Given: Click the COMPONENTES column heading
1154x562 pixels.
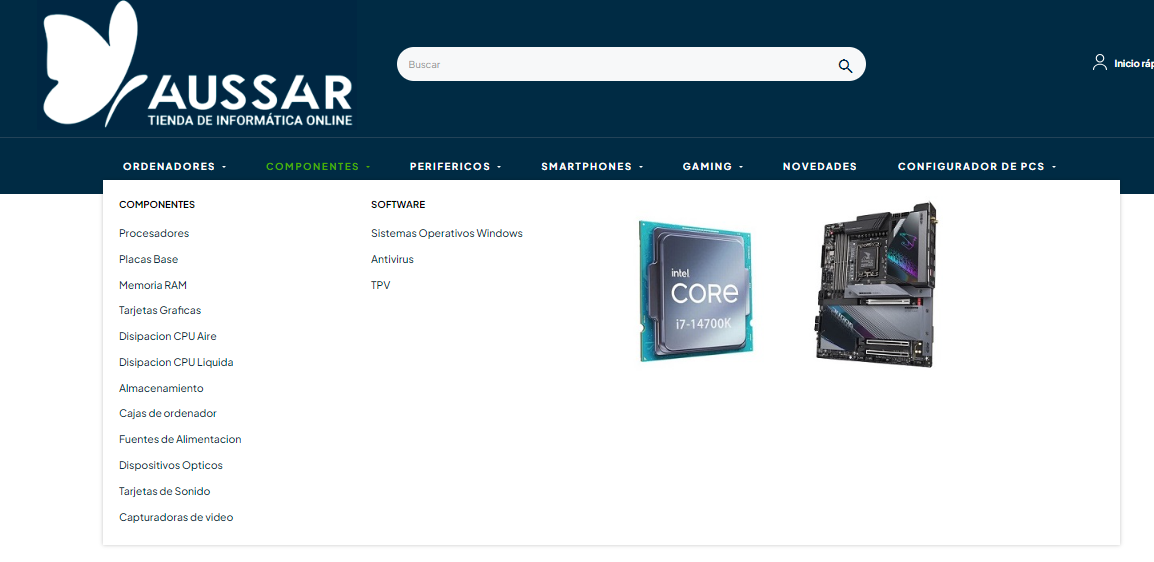Looking at the screenshot, I should tap(157, 204).
